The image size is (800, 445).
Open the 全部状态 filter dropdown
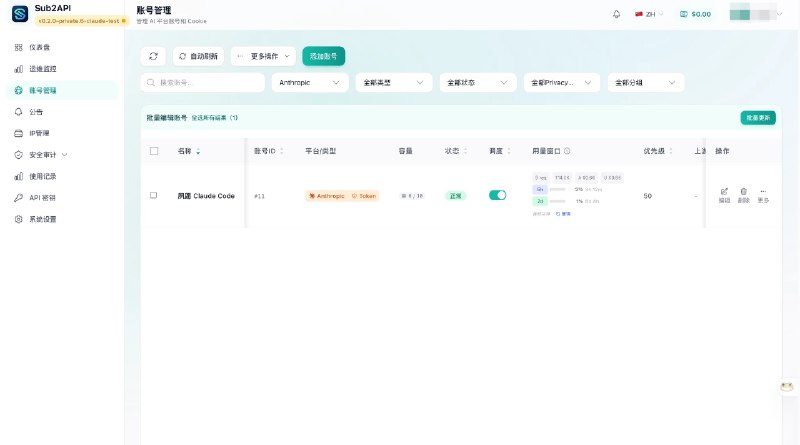(x=478, y=83)
